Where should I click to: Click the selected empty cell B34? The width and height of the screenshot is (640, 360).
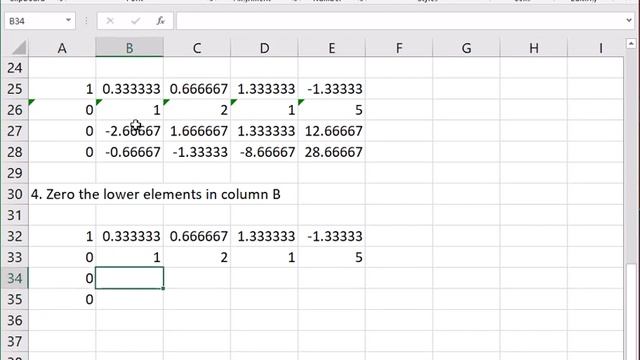129,278
